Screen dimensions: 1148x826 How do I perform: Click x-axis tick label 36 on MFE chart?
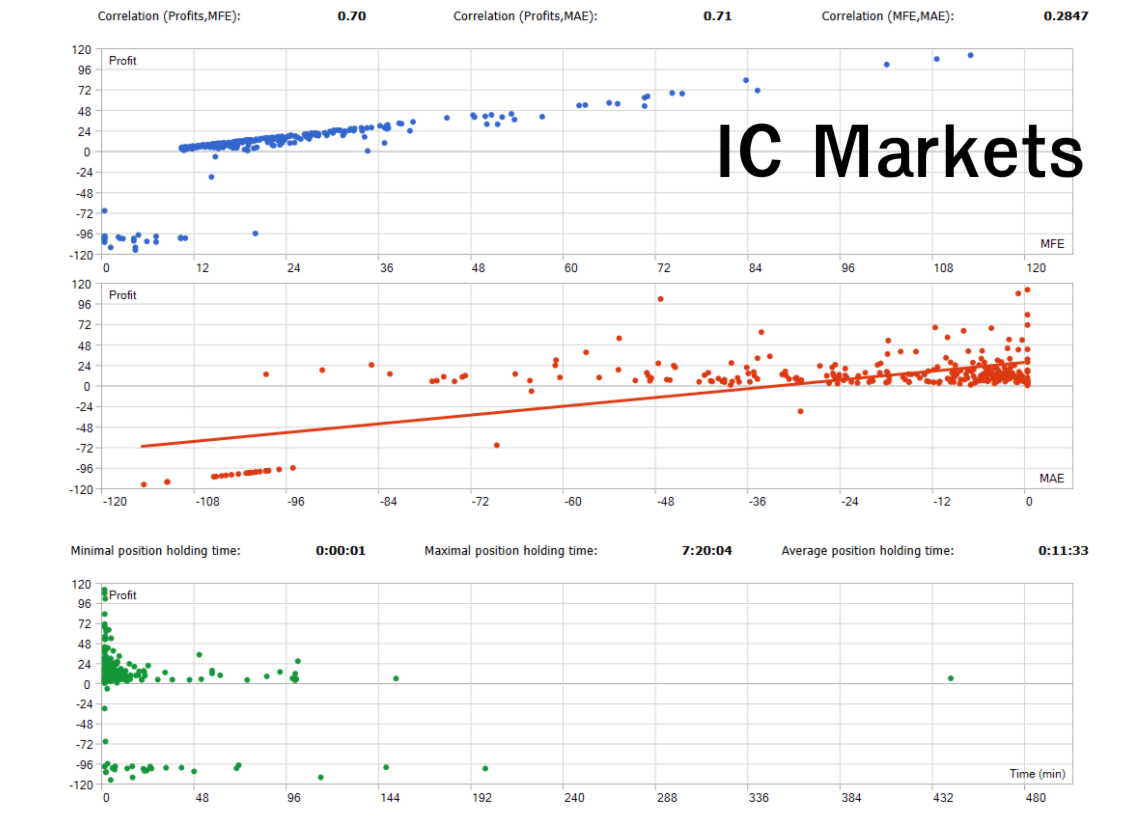[x=386, y=268]
